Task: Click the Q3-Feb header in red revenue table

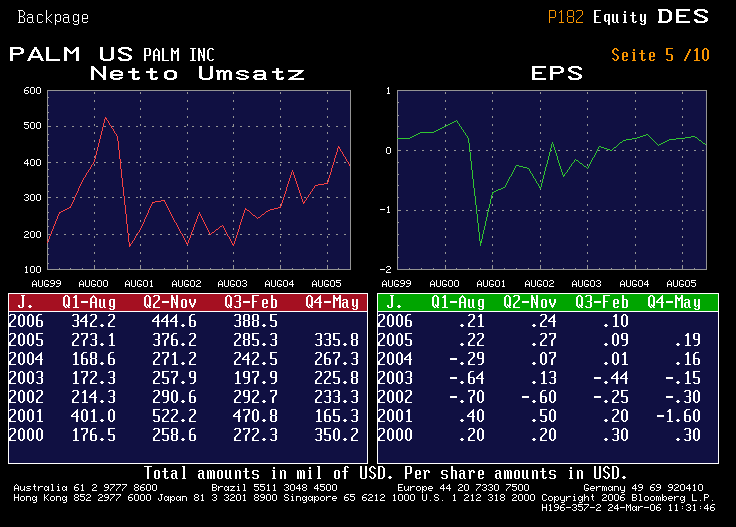Action: pyautogui.click(x=251, y=303)
